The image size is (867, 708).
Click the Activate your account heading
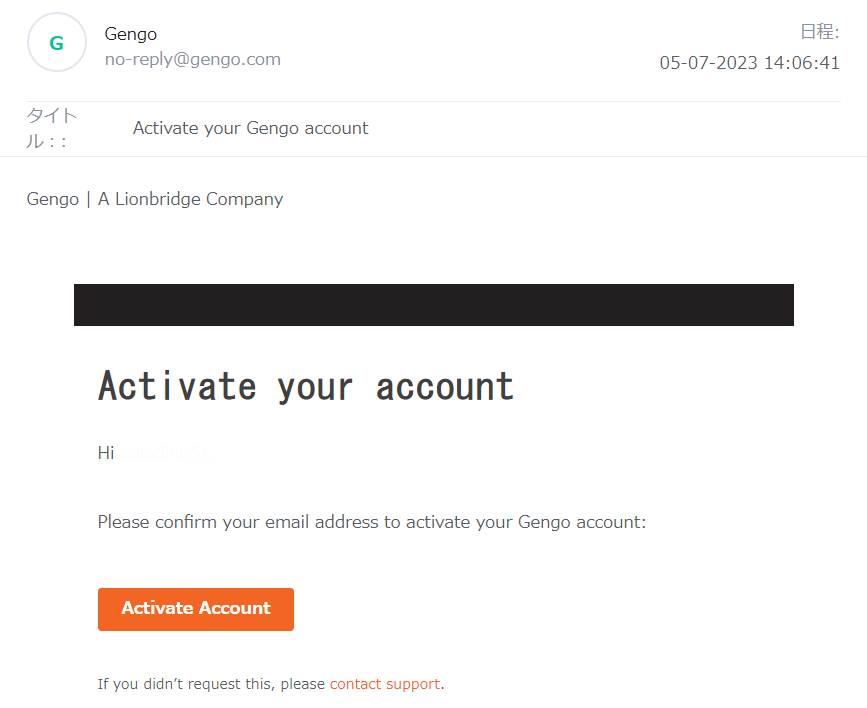[306, 386]
